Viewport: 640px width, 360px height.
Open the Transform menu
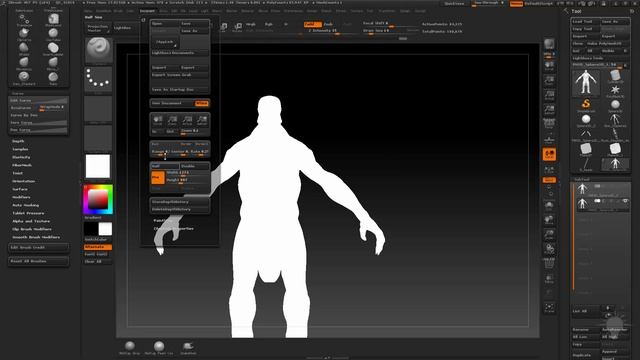point(387,11)
